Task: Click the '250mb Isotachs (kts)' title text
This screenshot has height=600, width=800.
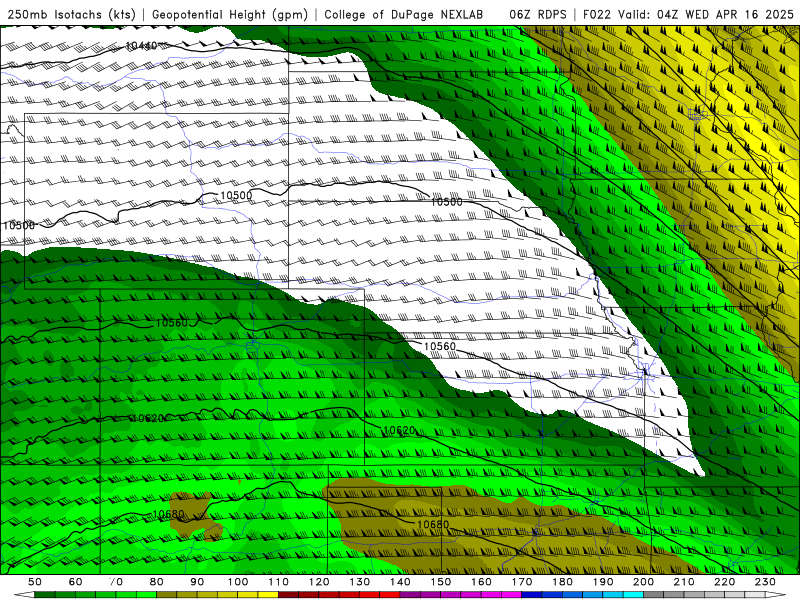Action: (x=71, y=14)
